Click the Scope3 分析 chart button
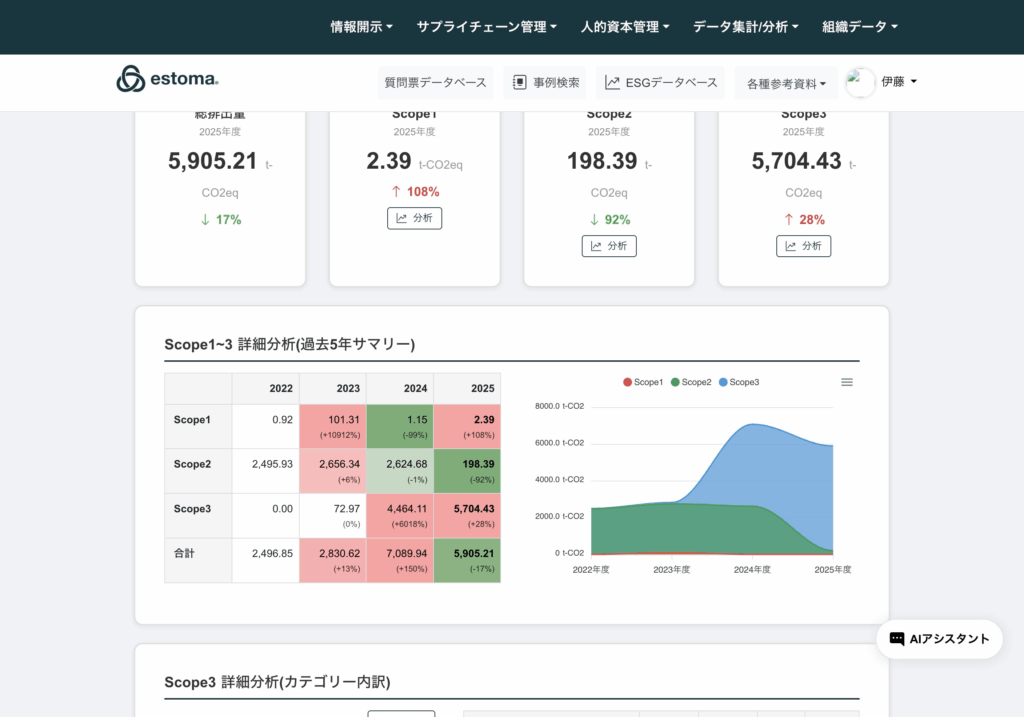 (x=803, y=246)
